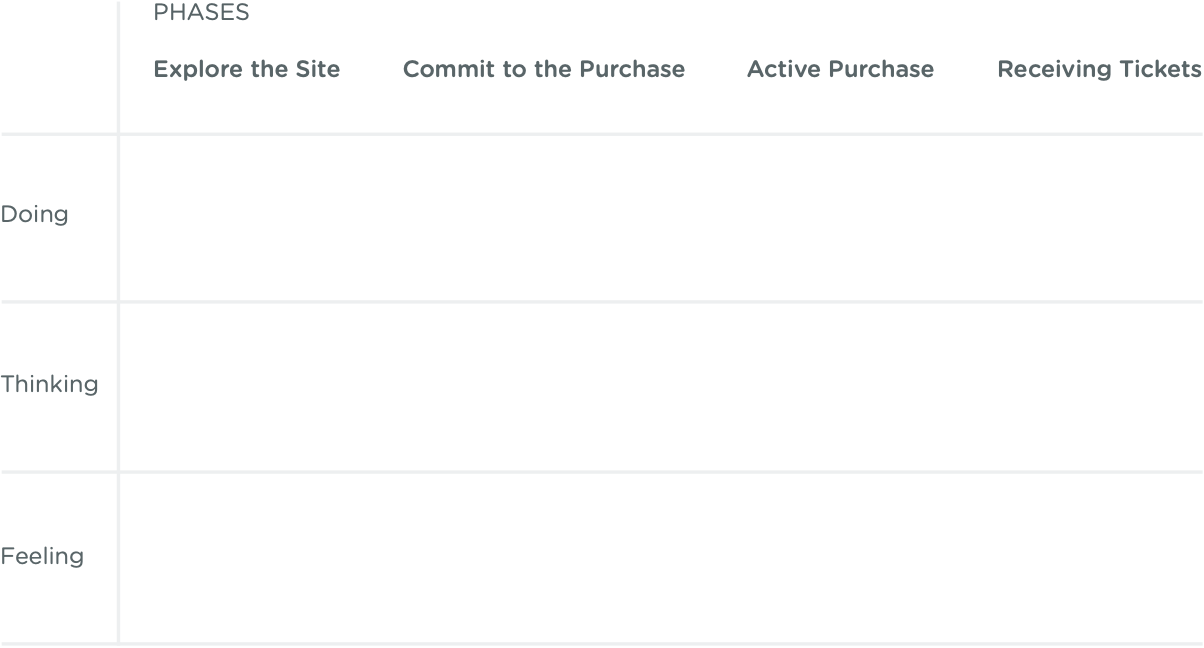Click Thinking cell under Commit to the Purchase

pos(543,387)
